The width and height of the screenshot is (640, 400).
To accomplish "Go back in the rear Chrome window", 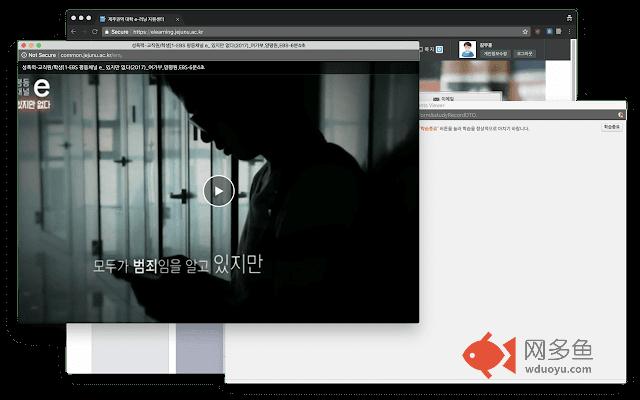I will [73, 31].
